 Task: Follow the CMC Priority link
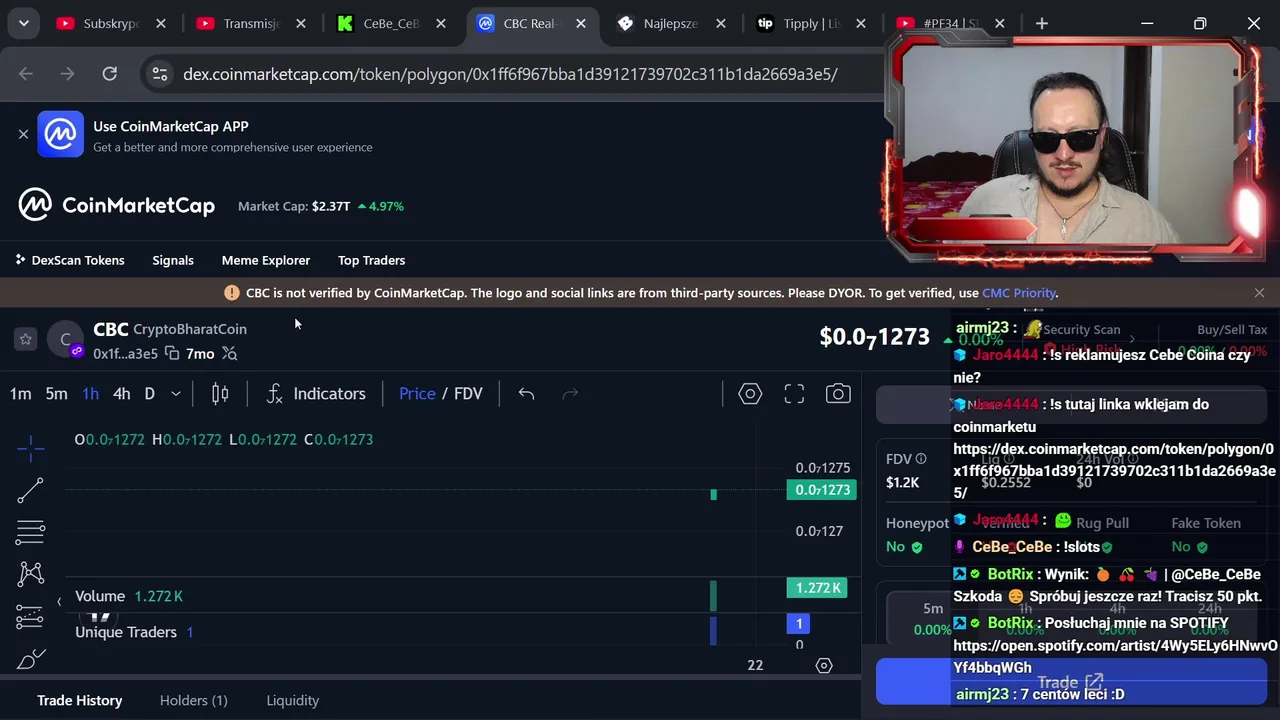pos(1019,293)
